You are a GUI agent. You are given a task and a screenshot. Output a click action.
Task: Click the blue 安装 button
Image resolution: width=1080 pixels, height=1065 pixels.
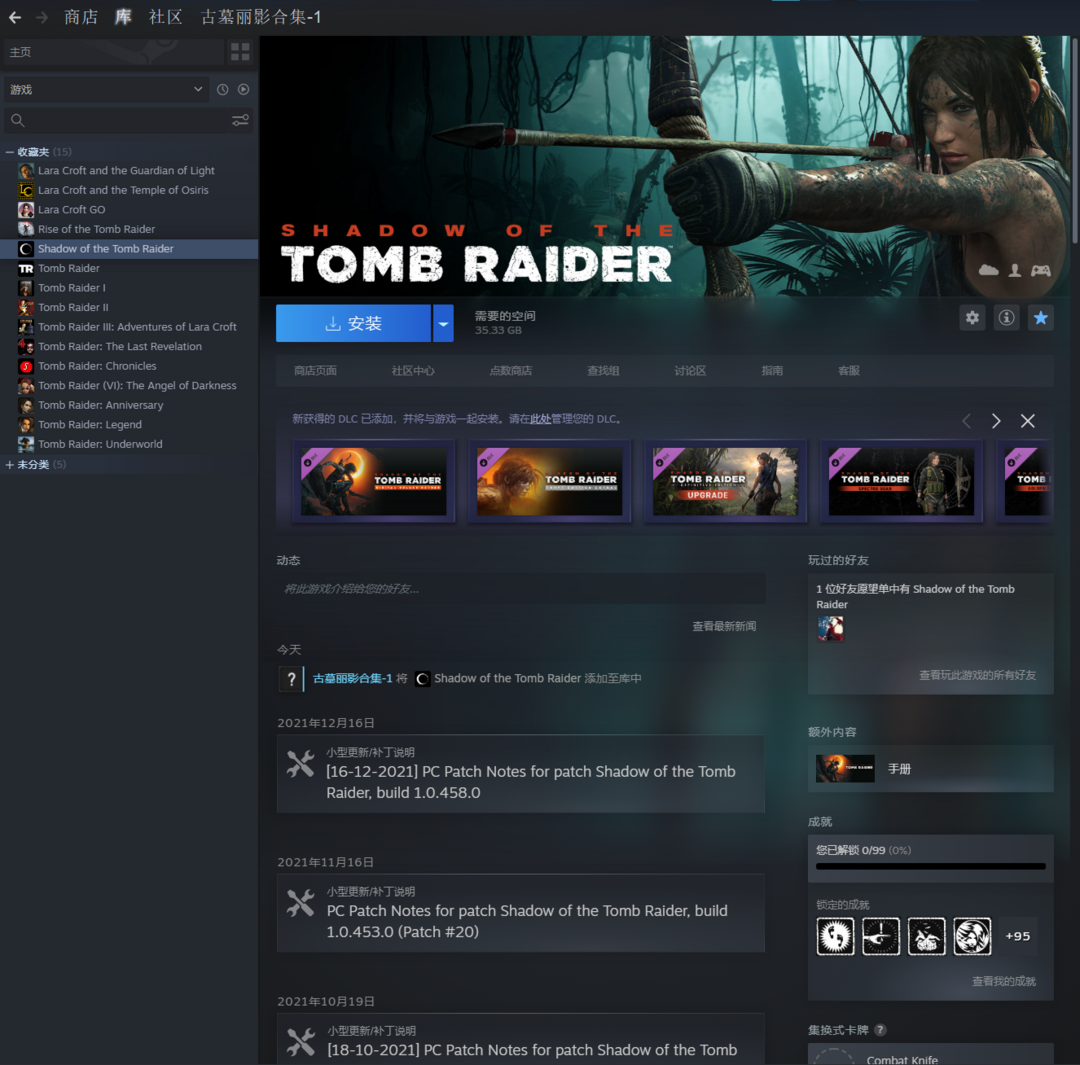click(353, 323)
